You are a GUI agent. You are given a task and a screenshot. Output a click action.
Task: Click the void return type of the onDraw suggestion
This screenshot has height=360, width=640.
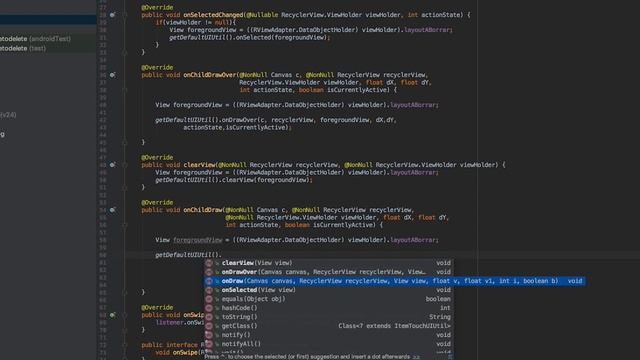tap(575, 281)
